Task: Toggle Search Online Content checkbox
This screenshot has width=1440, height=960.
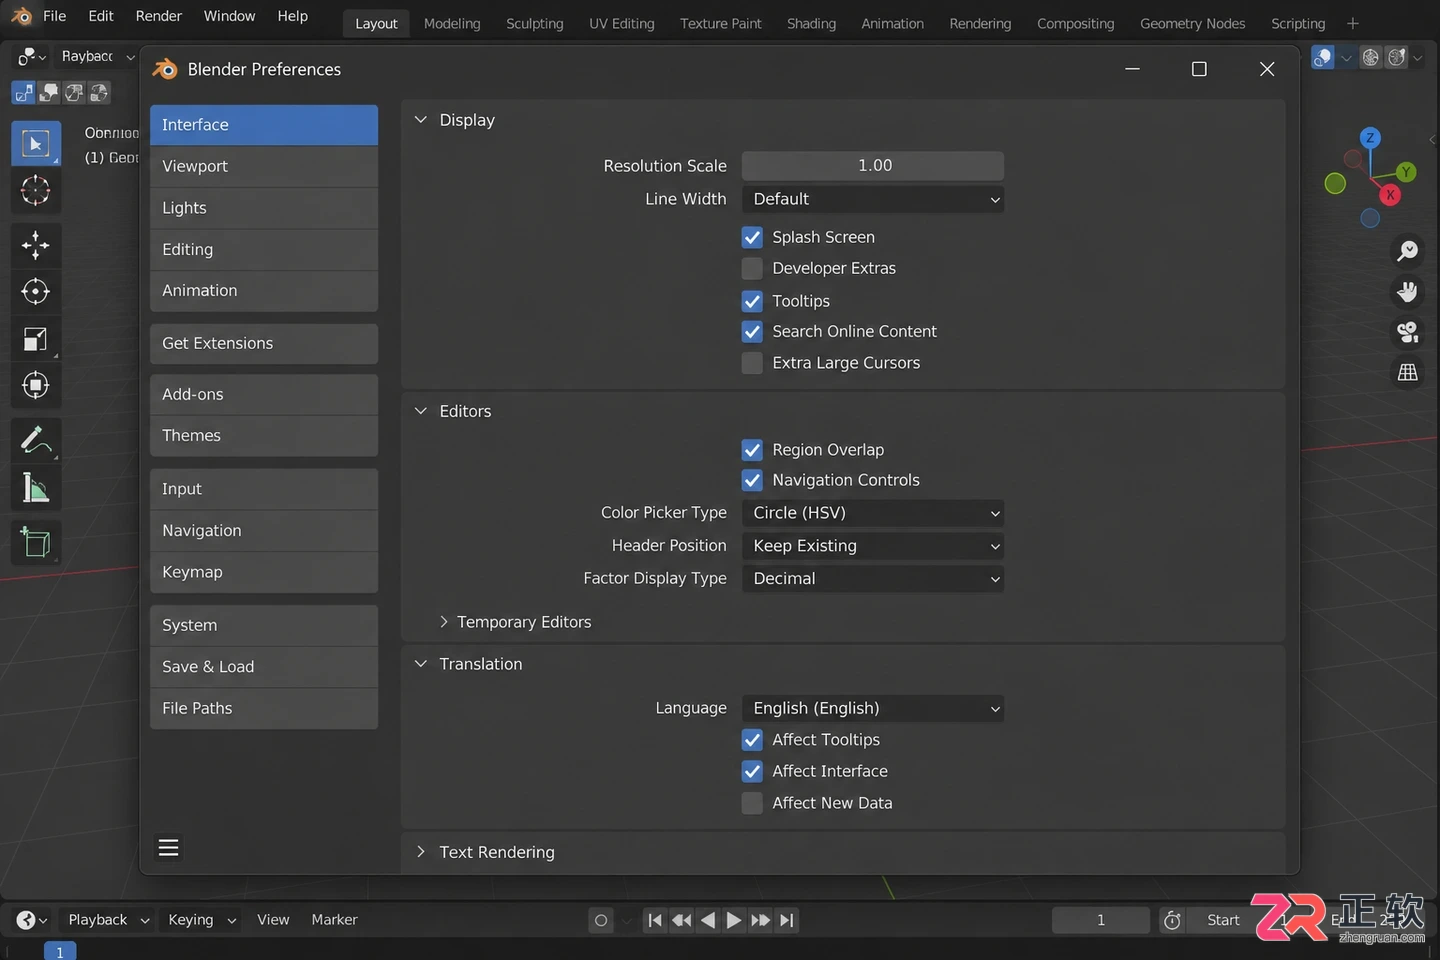Action: coord(752,331)
